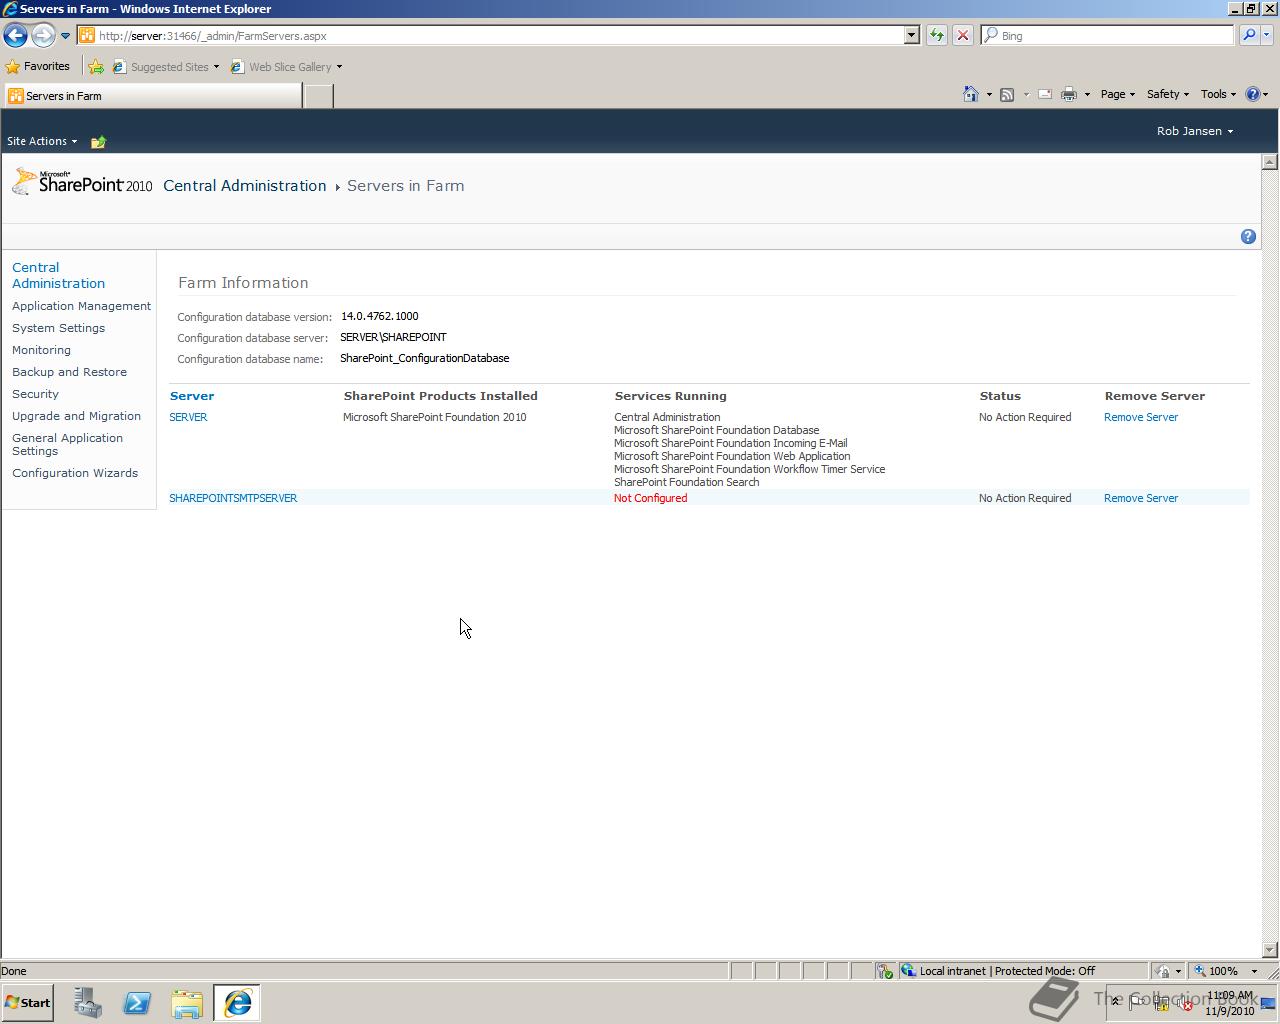1280x1024 pixels.
Task: Open the search provider dropdown arrow
Action: 1266,35
